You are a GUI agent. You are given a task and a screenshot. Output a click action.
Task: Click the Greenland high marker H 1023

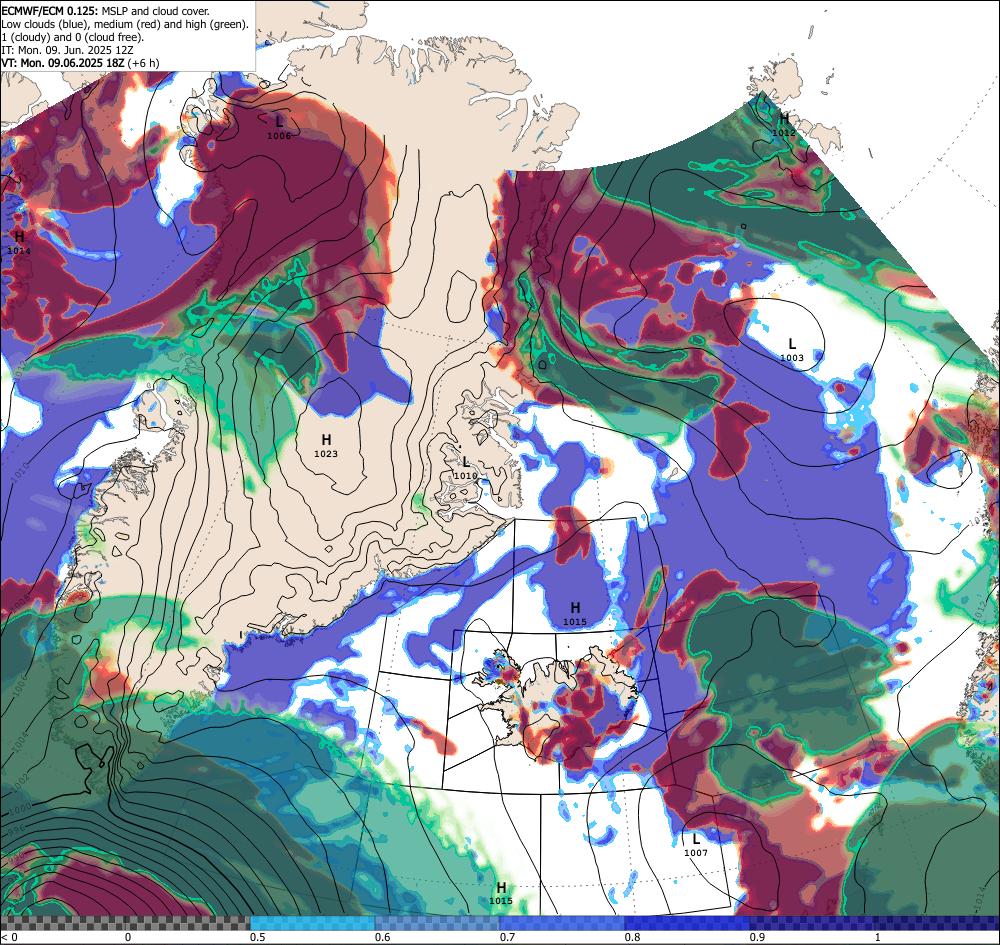click(326, 445)
